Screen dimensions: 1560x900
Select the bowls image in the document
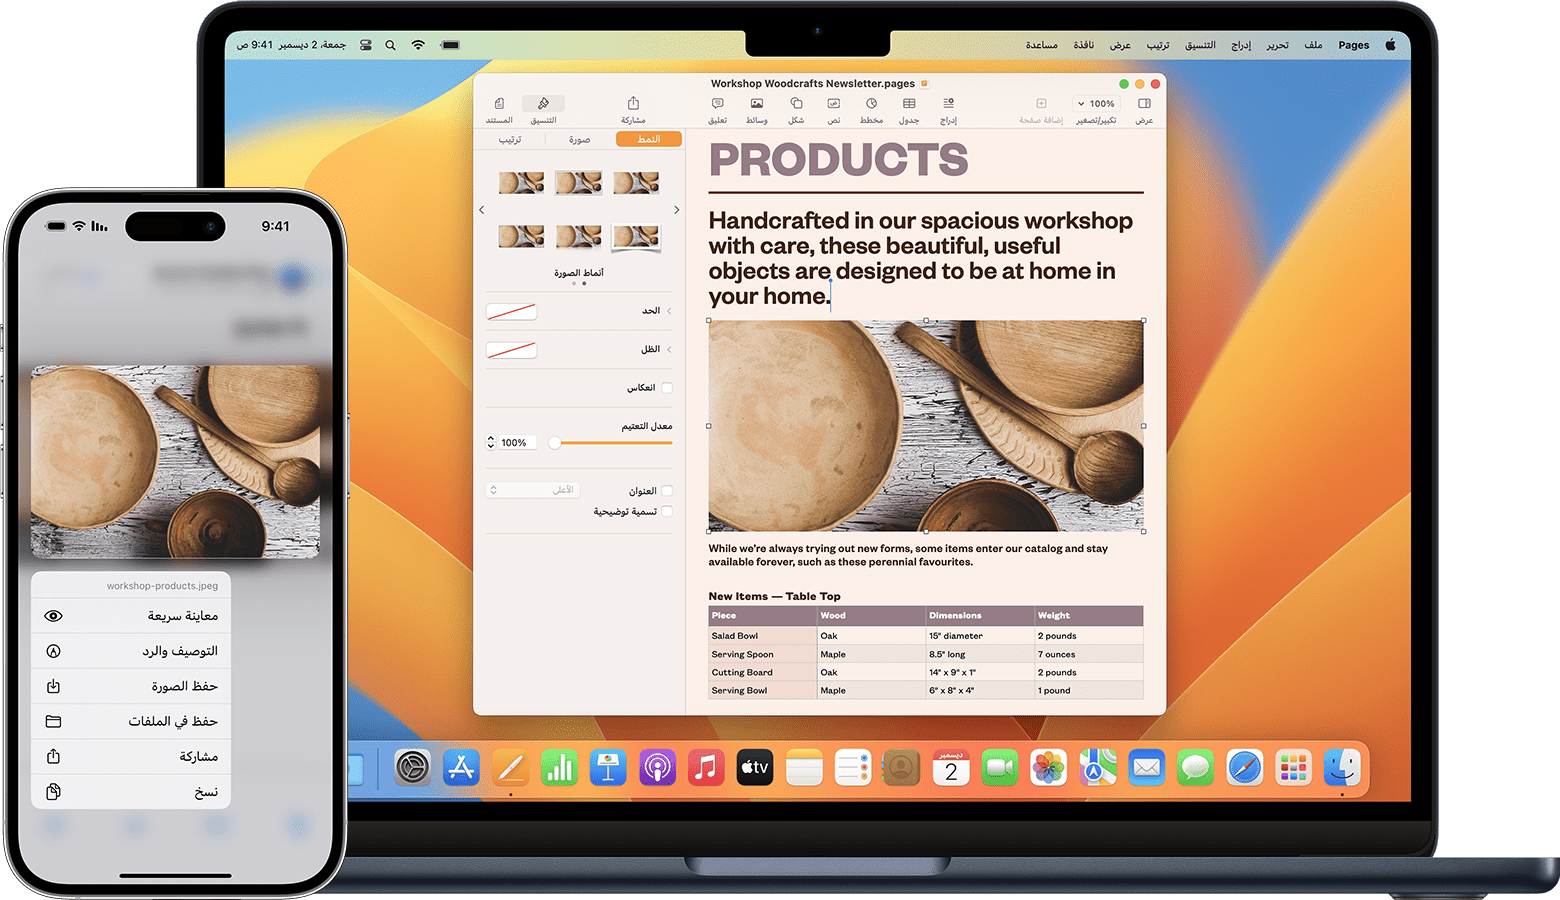926,425
